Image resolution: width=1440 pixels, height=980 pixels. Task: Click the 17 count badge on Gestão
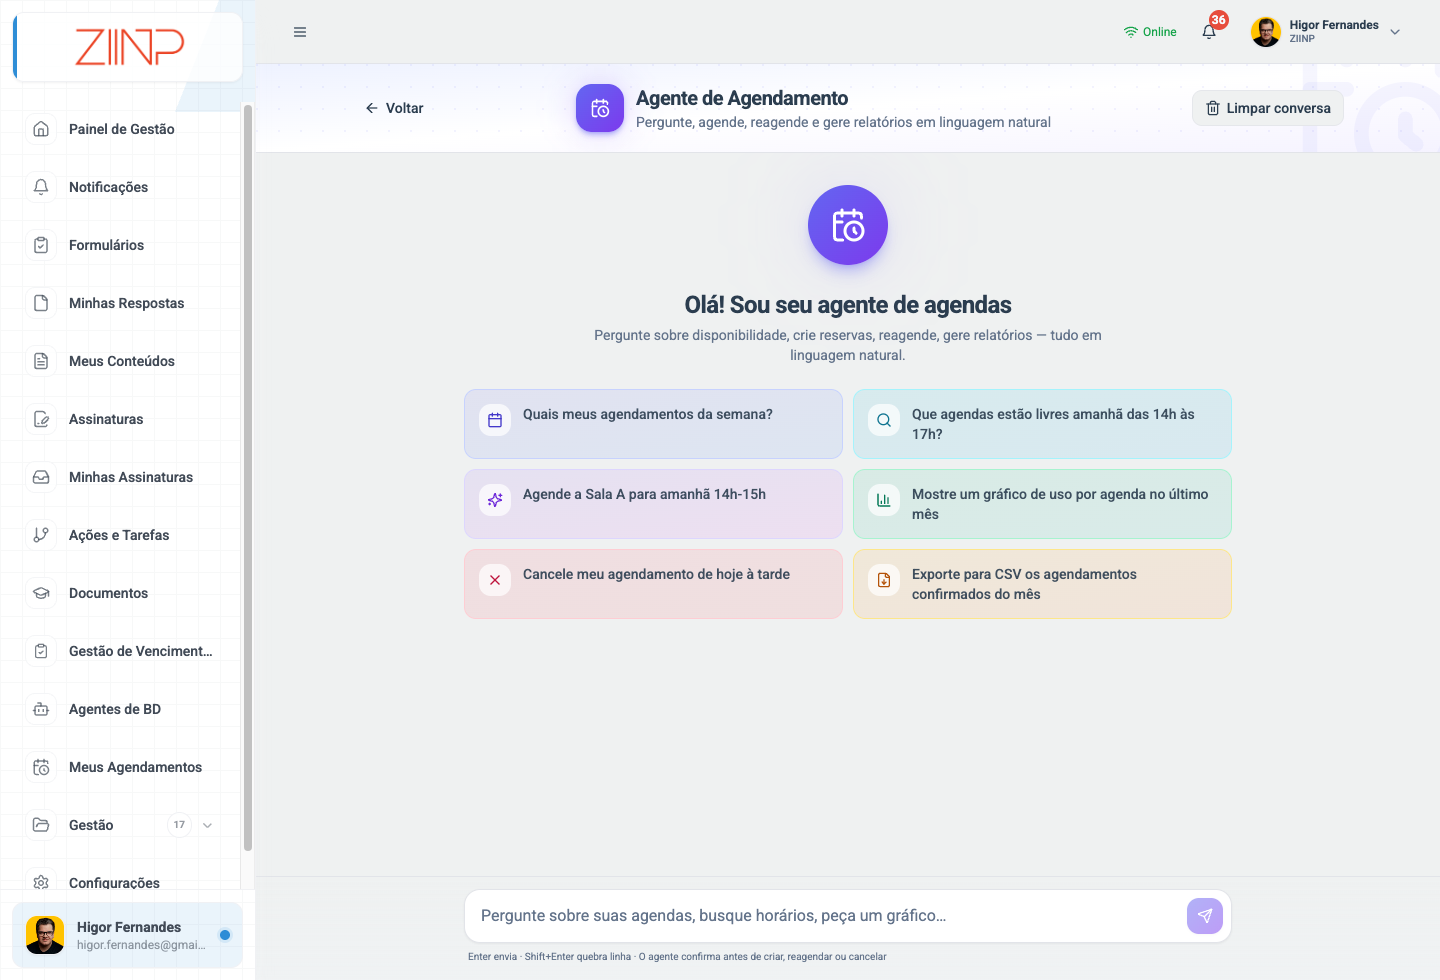coord(179,825)
